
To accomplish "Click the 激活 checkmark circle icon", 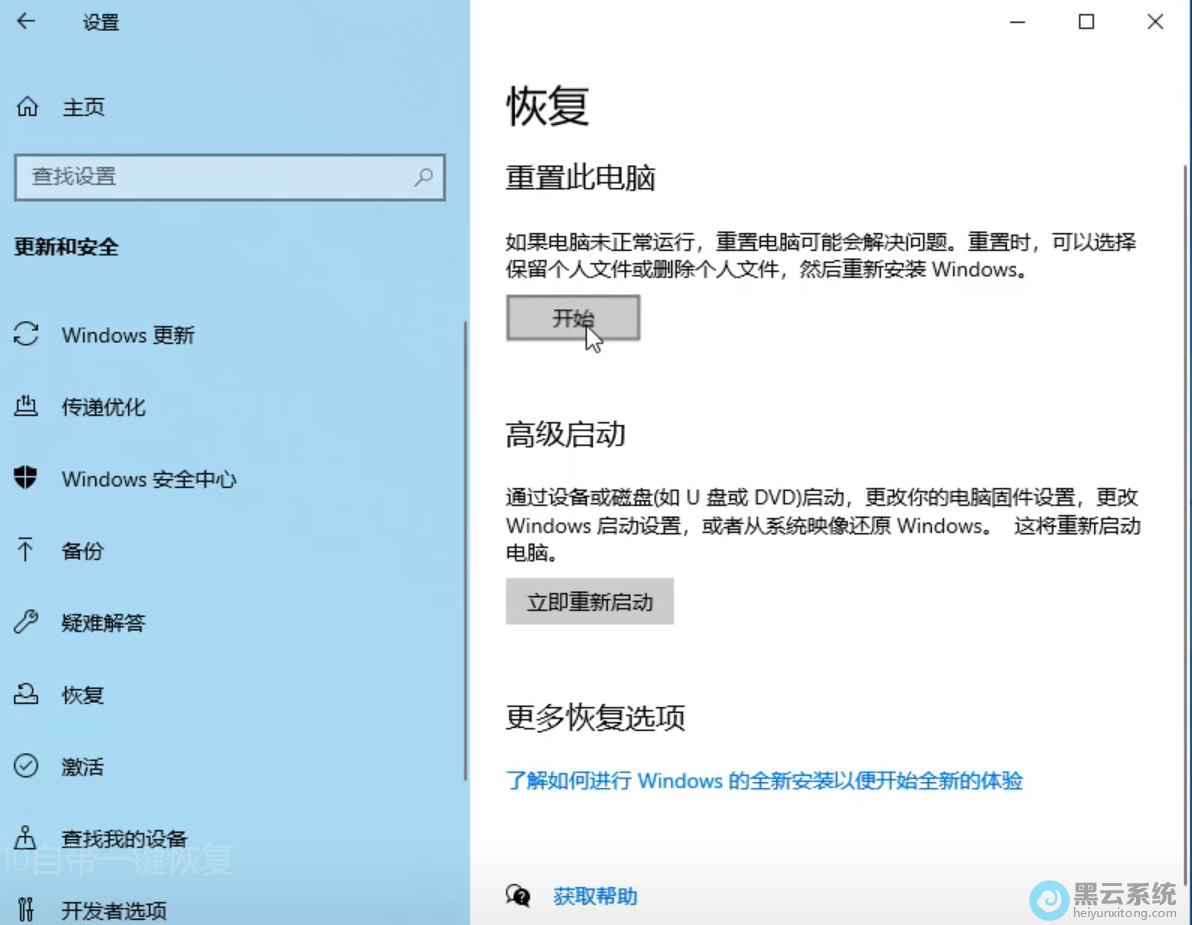I will pos(26,766).
